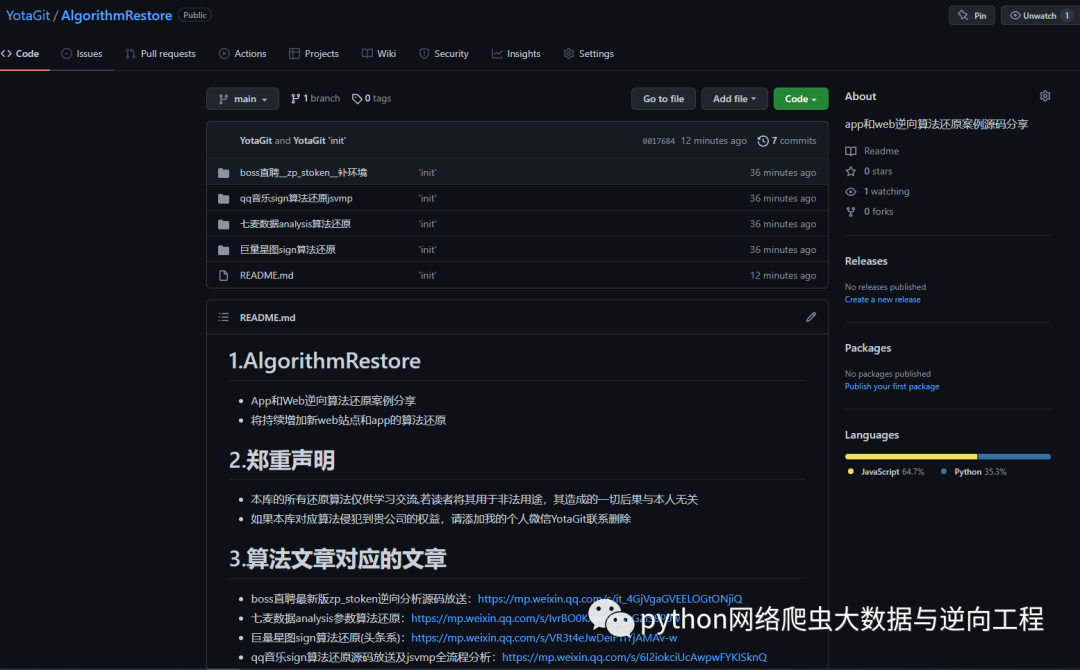Open the repository Settings tab
This screenshot has width=1080, height=670.
tap(589, 54)
